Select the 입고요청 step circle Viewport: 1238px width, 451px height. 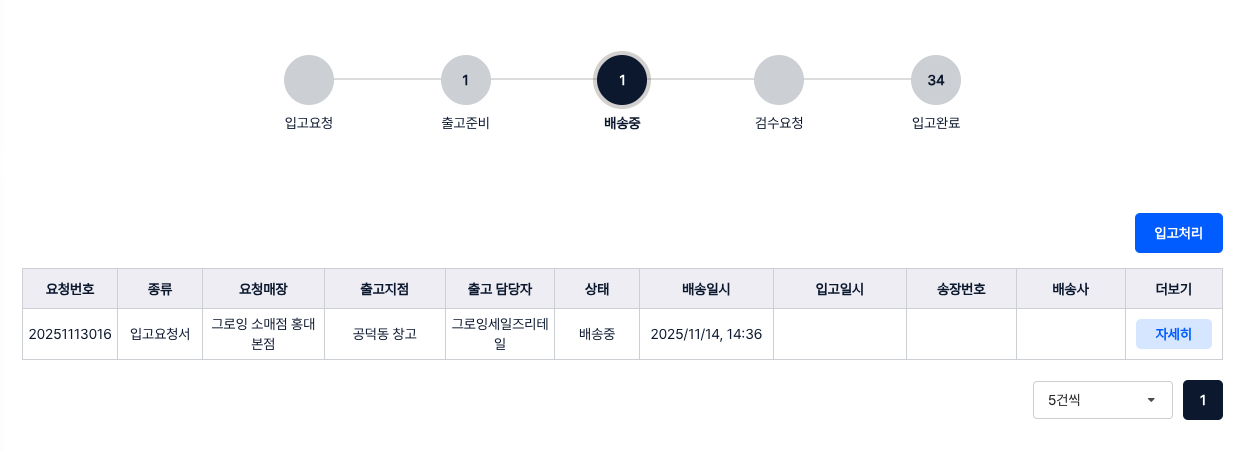(x=309, y=80)
